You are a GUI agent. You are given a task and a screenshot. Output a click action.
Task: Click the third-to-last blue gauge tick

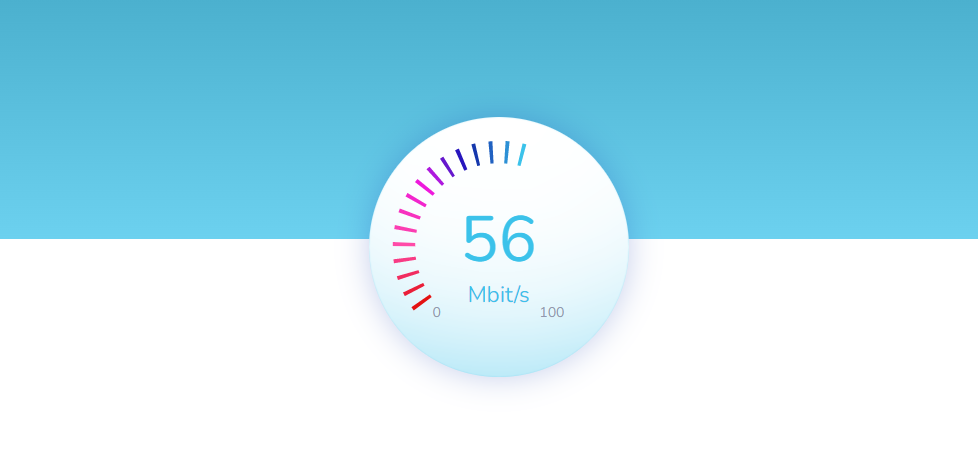point(491,152)
